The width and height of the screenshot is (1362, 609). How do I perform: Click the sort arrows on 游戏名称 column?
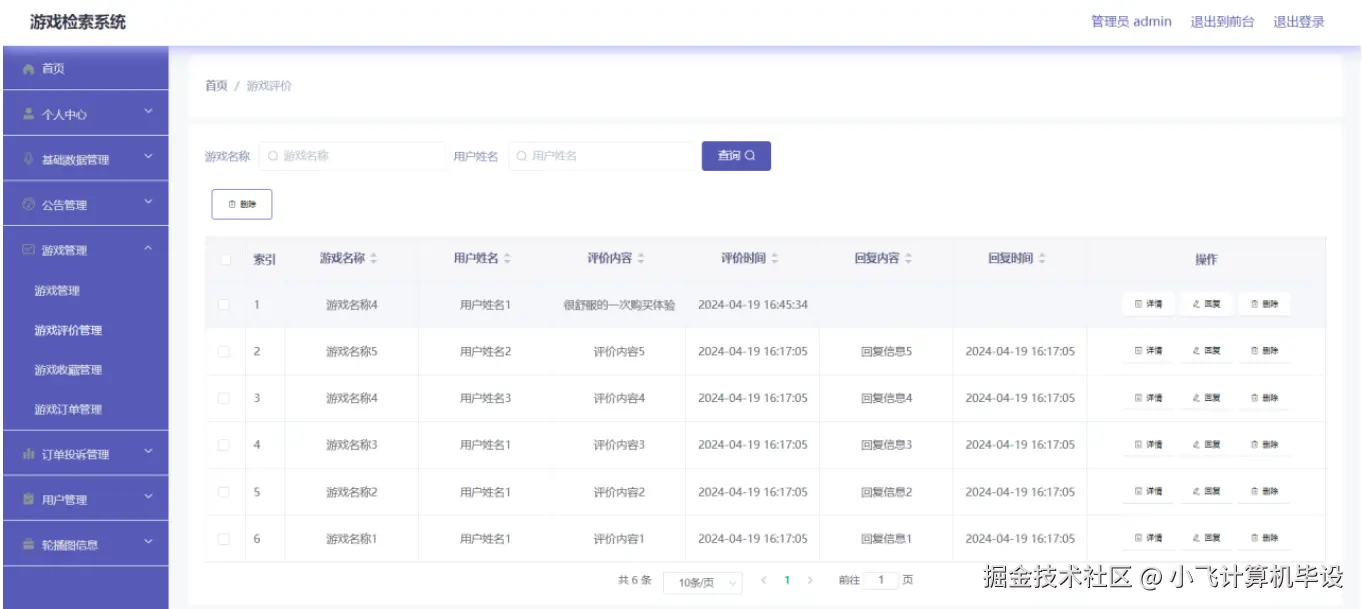(x=373, y=259)
